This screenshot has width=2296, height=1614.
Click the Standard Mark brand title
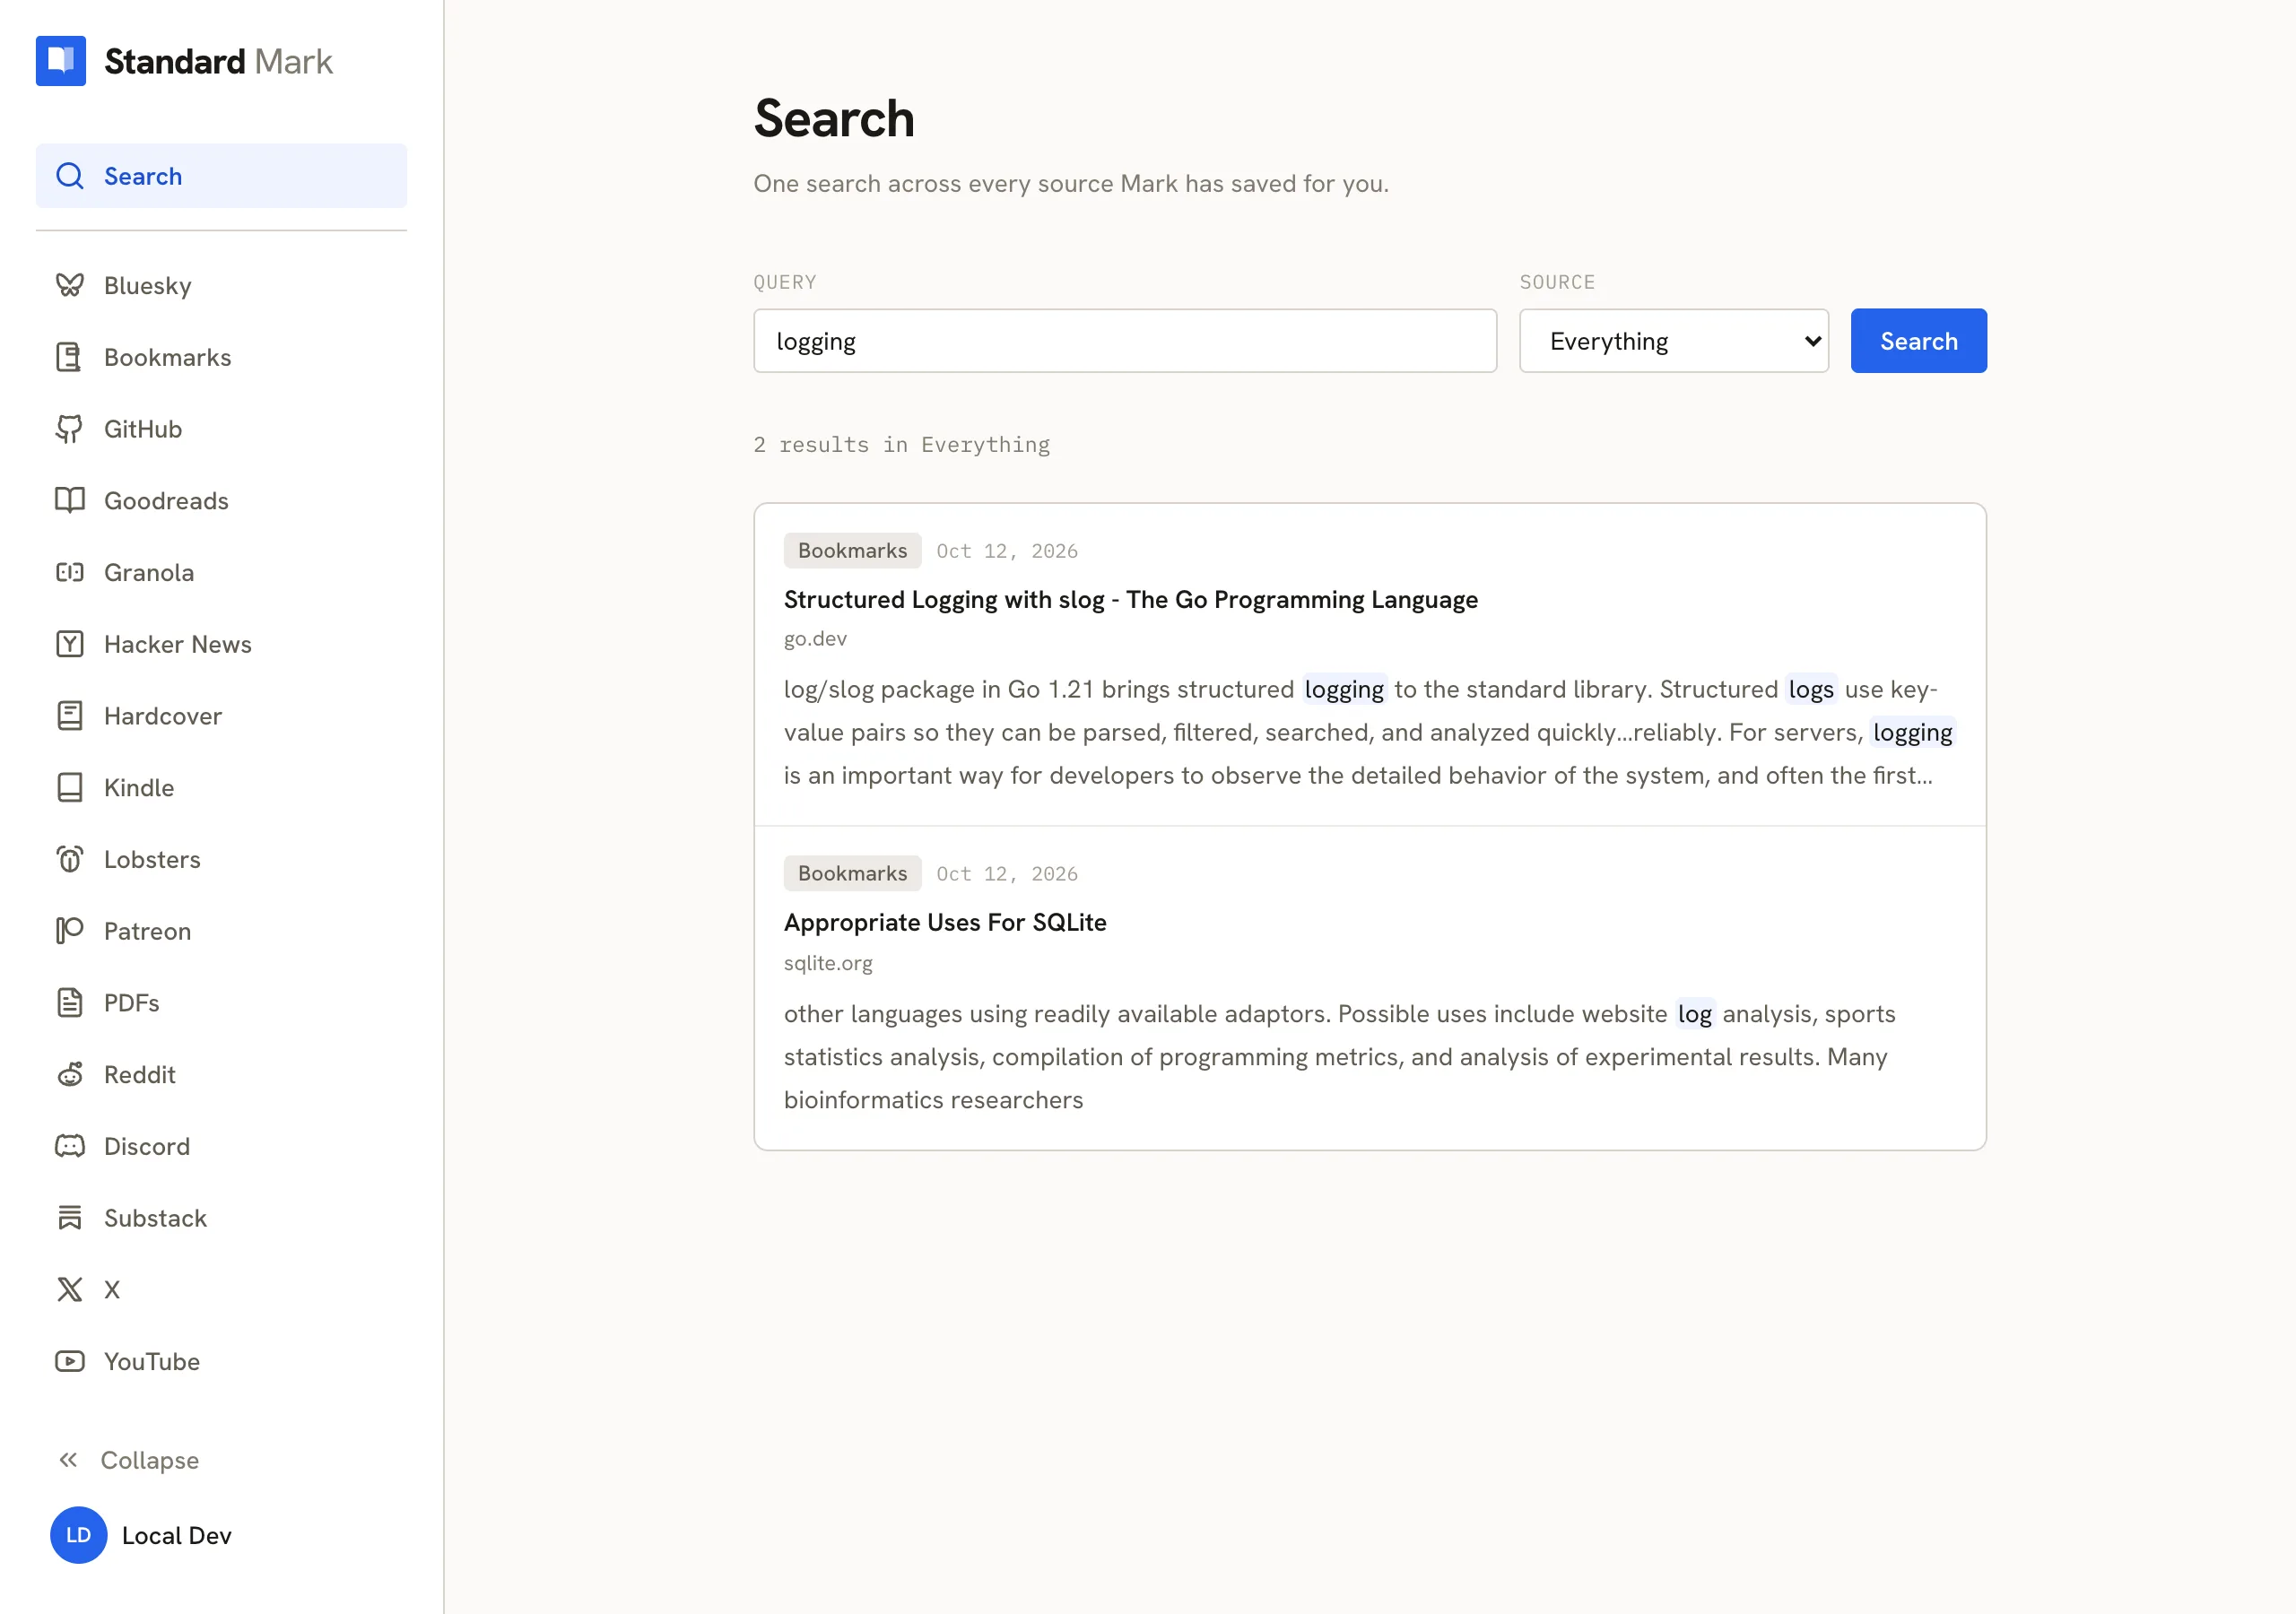point(218,61)
